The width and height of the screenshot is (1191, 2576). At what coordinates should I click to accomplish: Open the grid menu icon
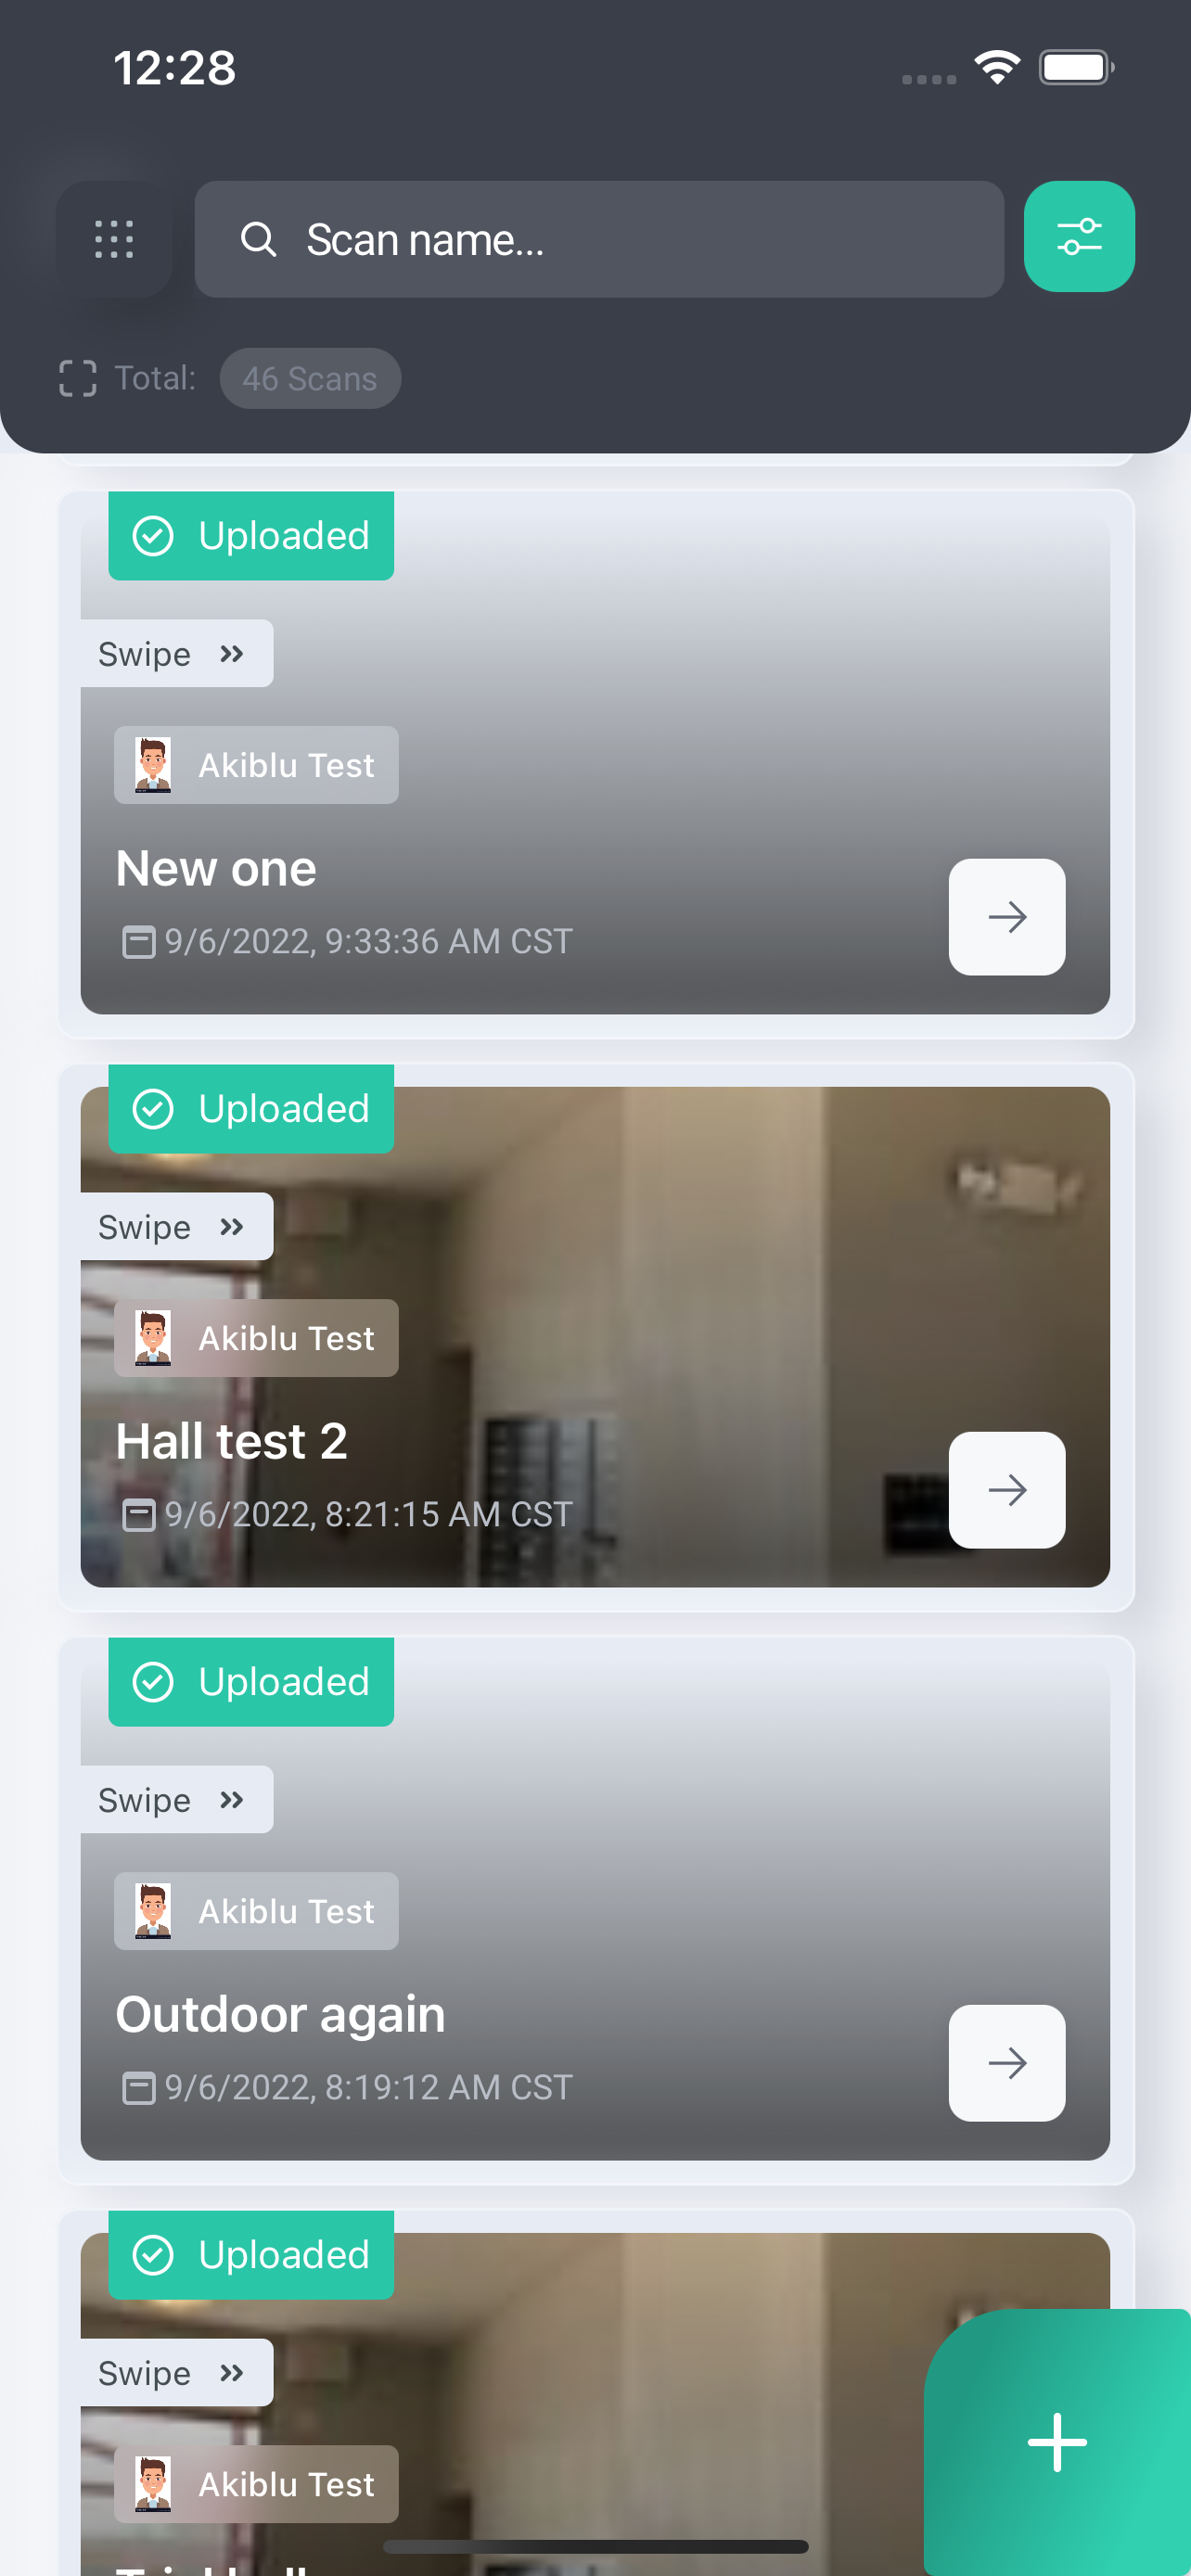[x=114, y=239]
